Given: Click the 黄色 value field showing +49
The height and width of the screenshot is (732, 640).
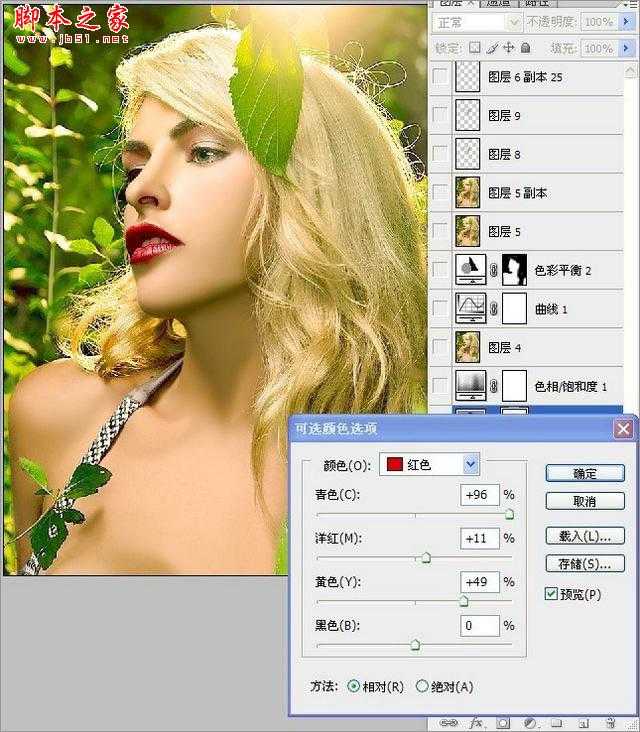Looking at the screenshot, I should click(480, 581).
